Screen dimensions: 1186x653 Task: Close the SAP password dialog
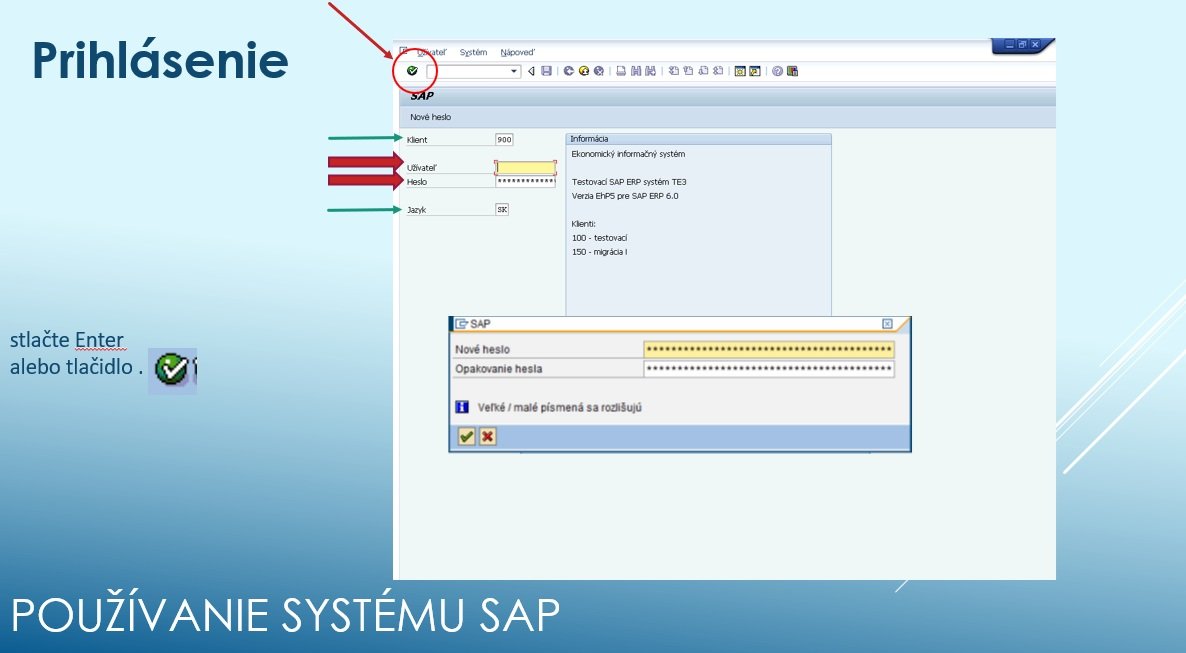[x=887, y=324]
